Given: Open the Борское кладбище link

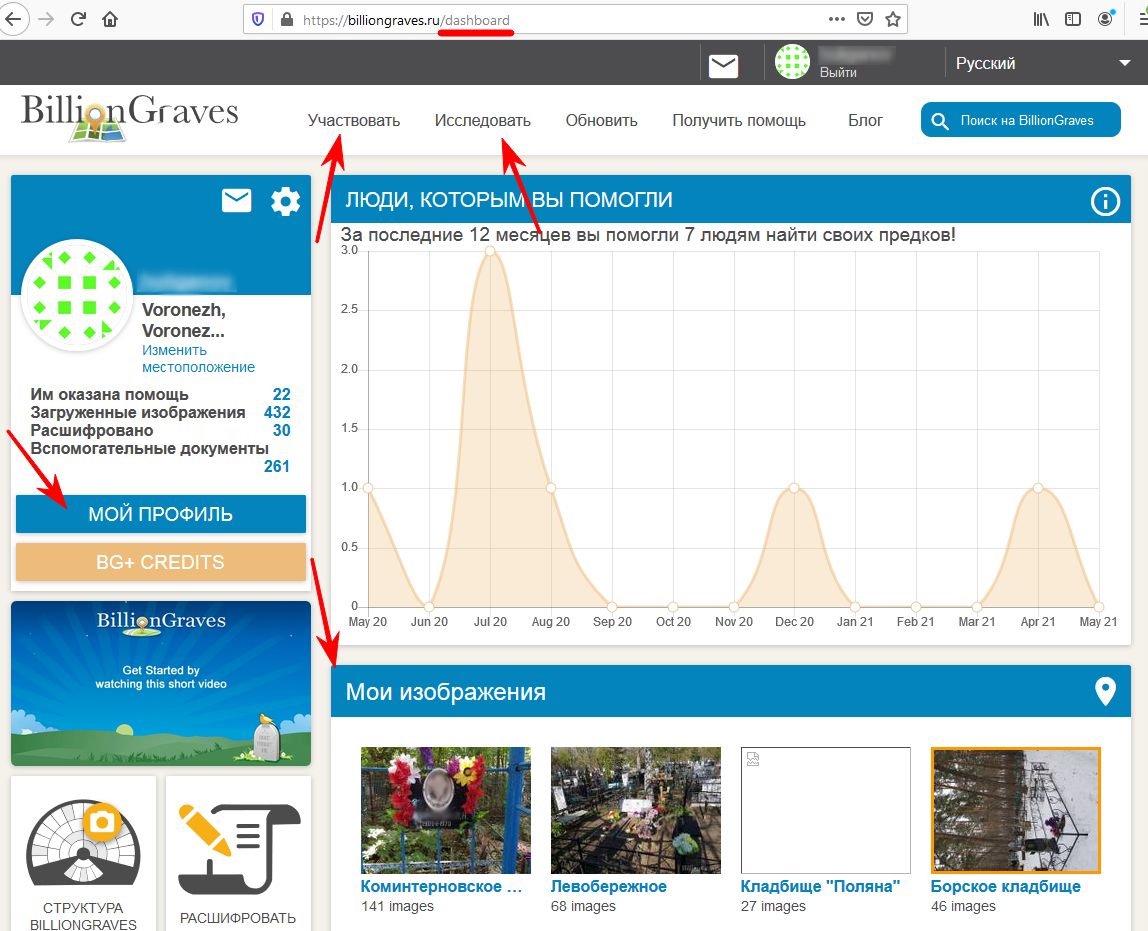Looking at the screenshot, I should pos(1005,886).
